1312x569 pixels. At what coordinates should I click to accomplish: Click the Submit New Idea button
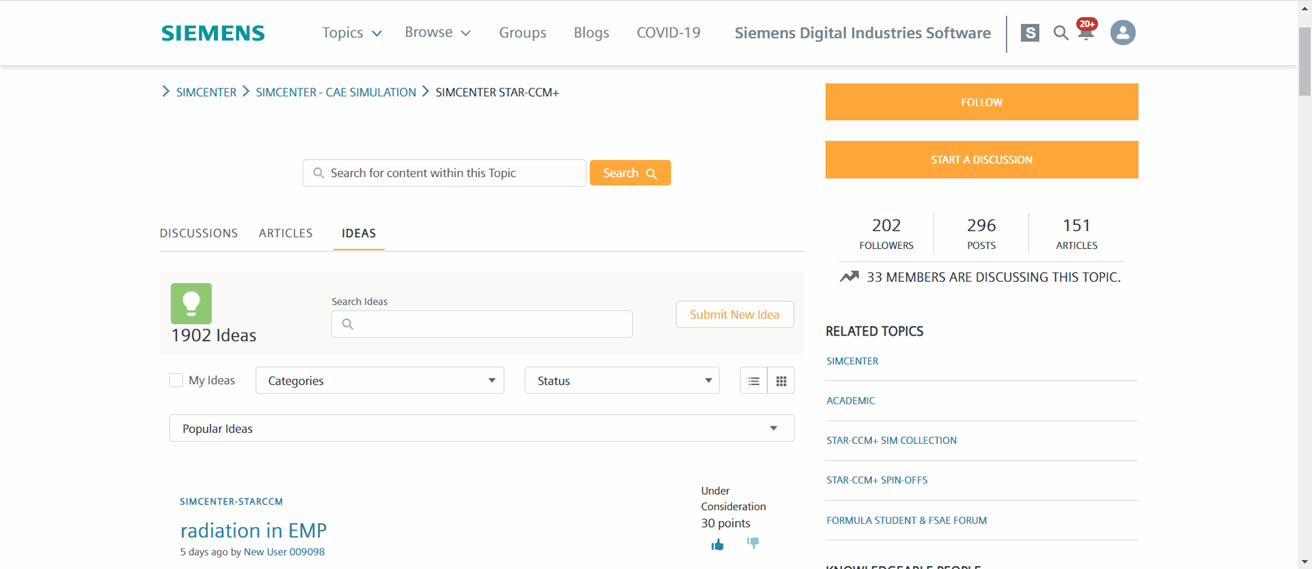click(x=734, y=314)
